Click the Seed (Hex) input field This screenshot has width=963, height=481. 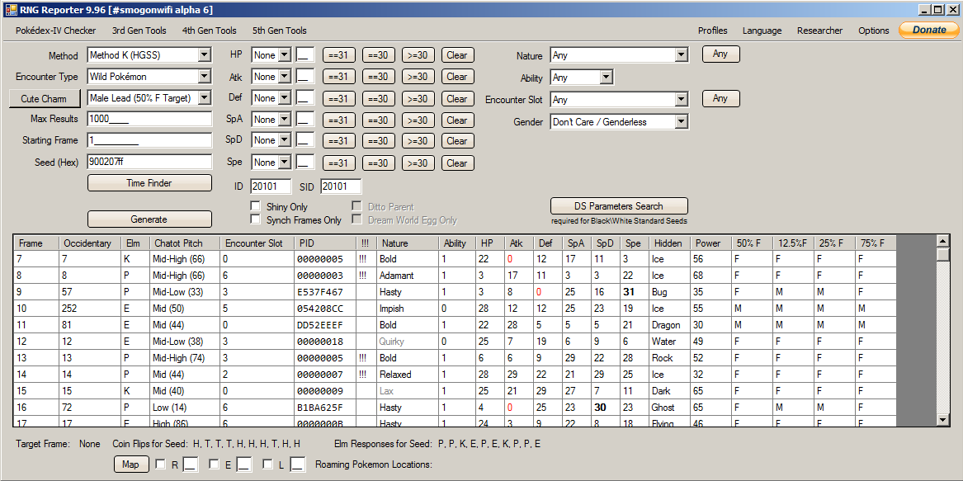(x=149, y=162)
